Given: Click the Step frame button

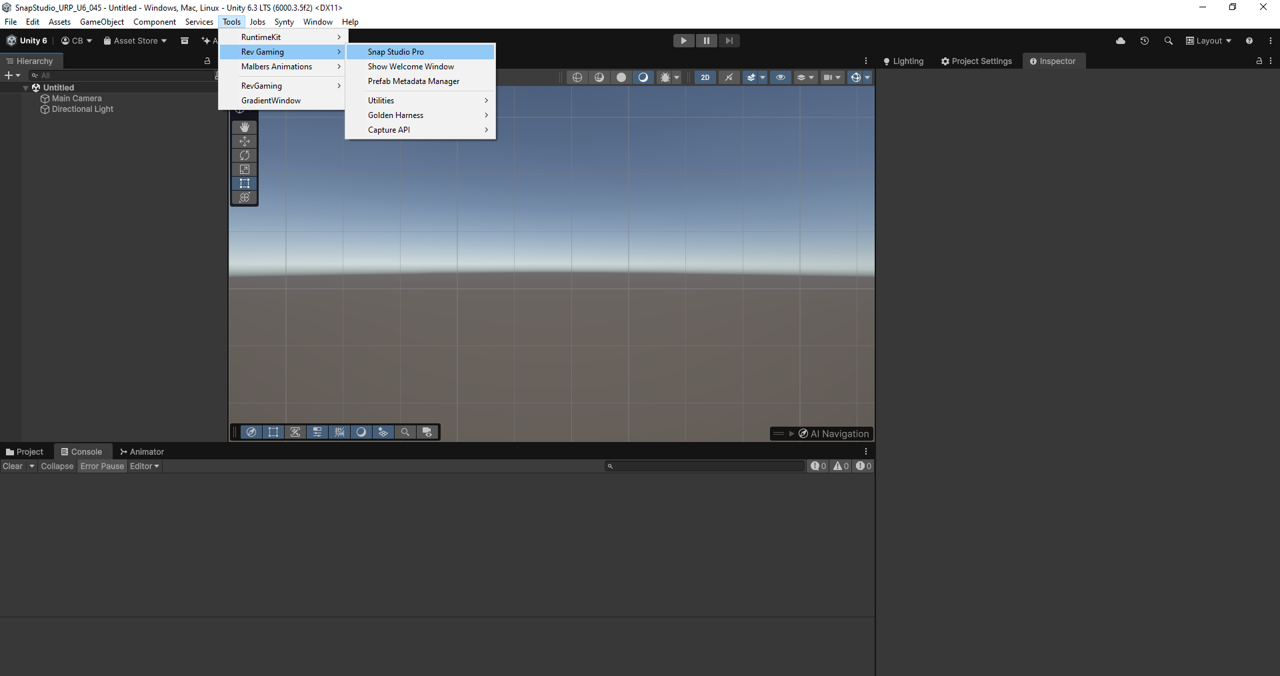Looking at the screenshot, I should click(x=729, y=41).
